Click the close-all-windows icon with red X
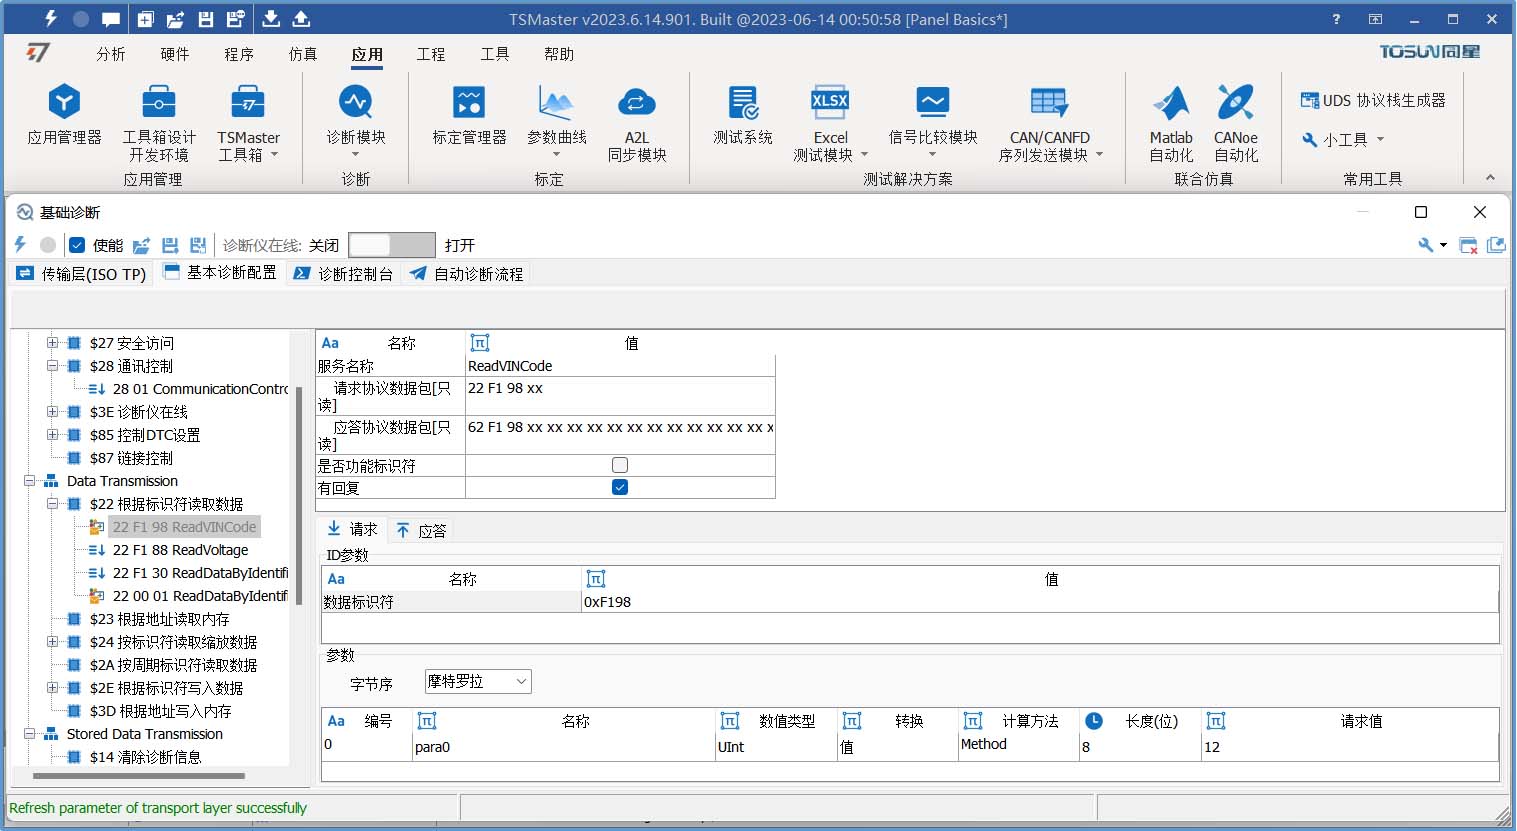This screenshot has height=831, width=1517. 1468,245
